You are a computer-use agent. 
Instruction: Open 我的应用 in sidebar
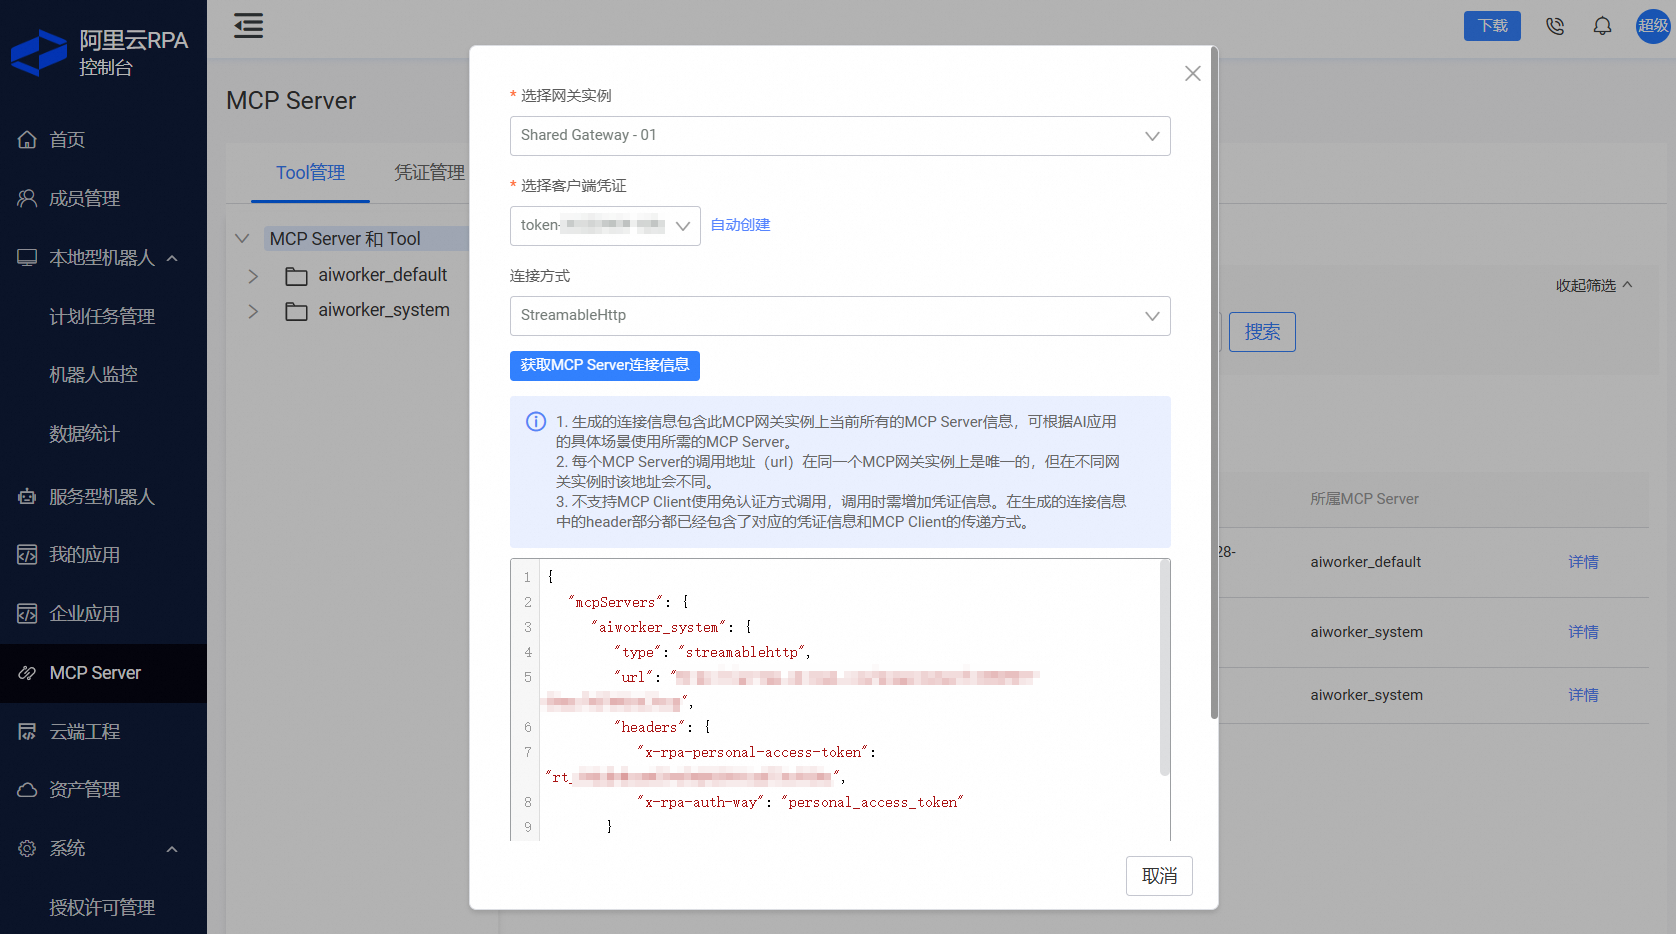tap(103, 555)
